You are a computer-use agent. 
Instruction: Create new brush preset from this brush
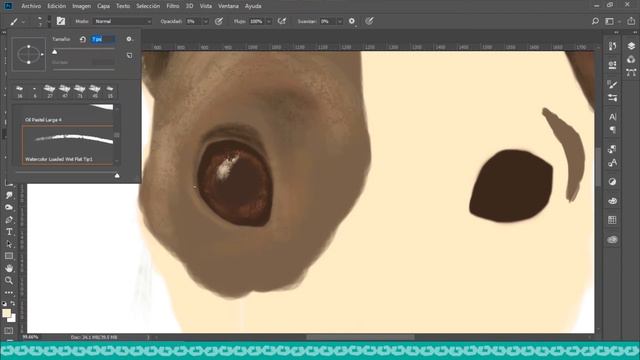[129, 55]
